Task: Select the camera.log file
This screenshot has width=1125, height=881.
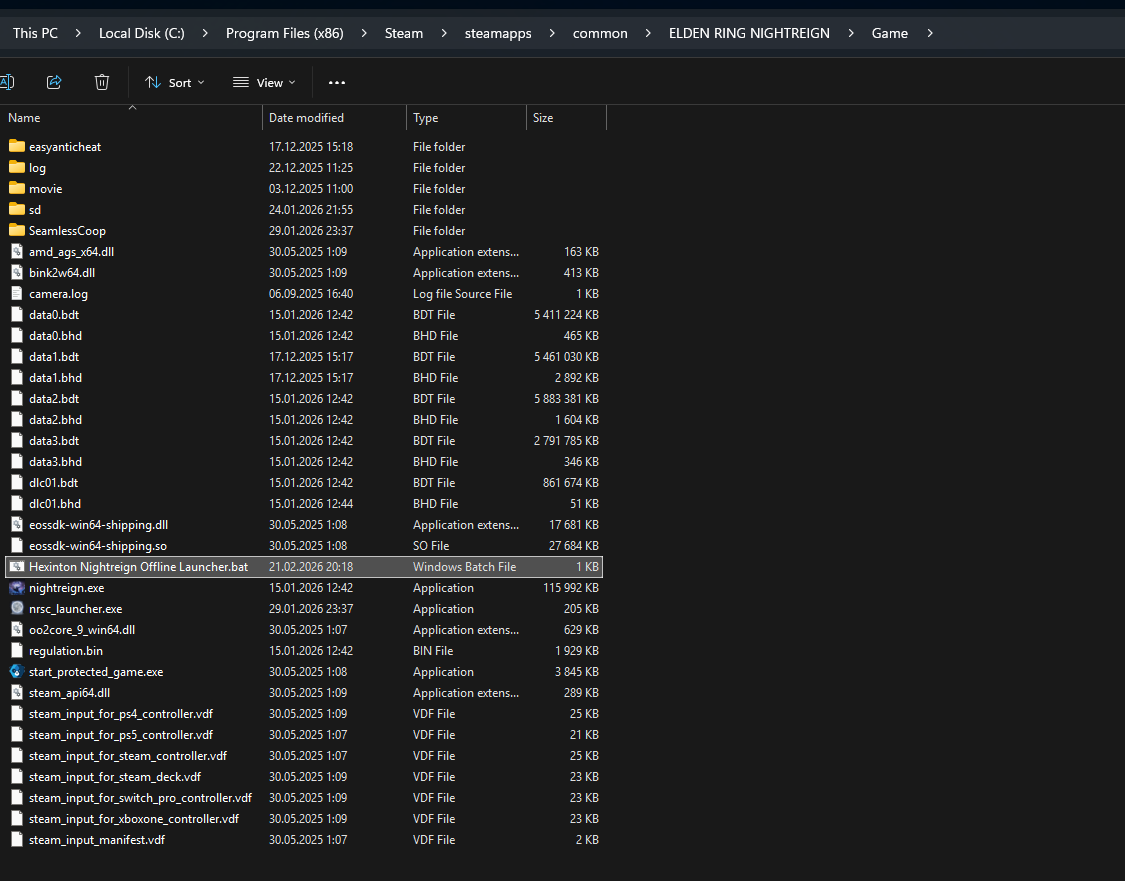Action: [x=58, y=294]
